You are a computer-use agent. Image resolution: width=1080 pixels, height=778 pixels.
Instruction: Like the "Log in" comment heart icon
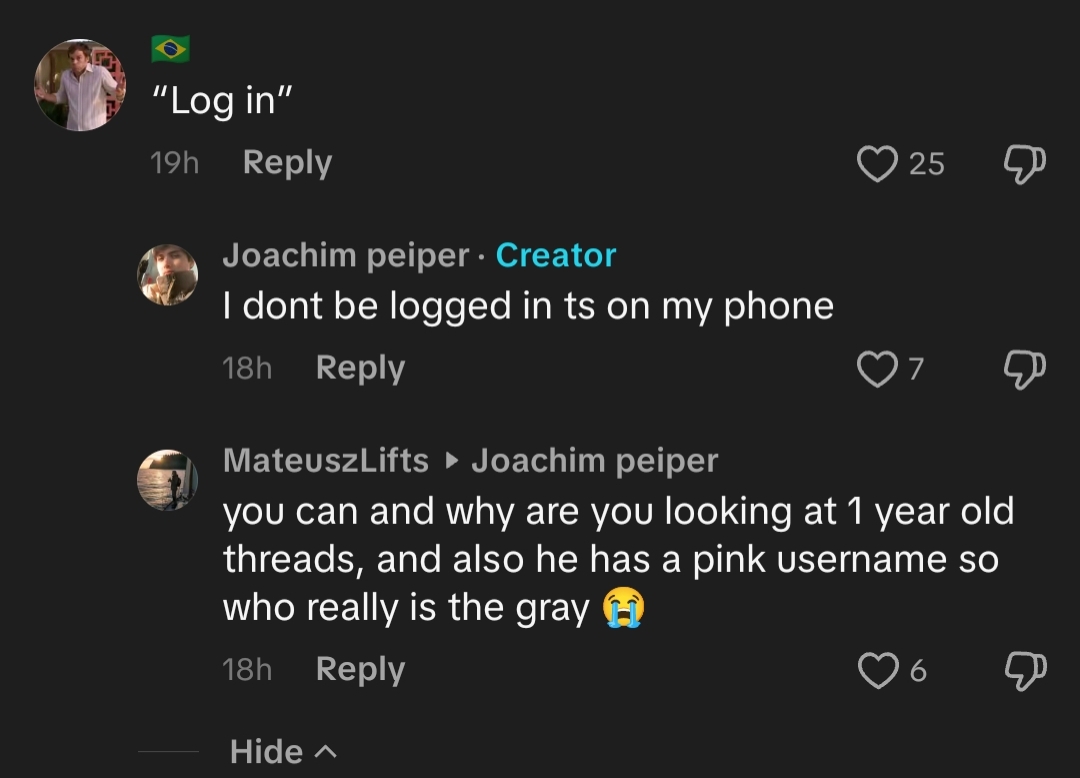pos(878,164)
